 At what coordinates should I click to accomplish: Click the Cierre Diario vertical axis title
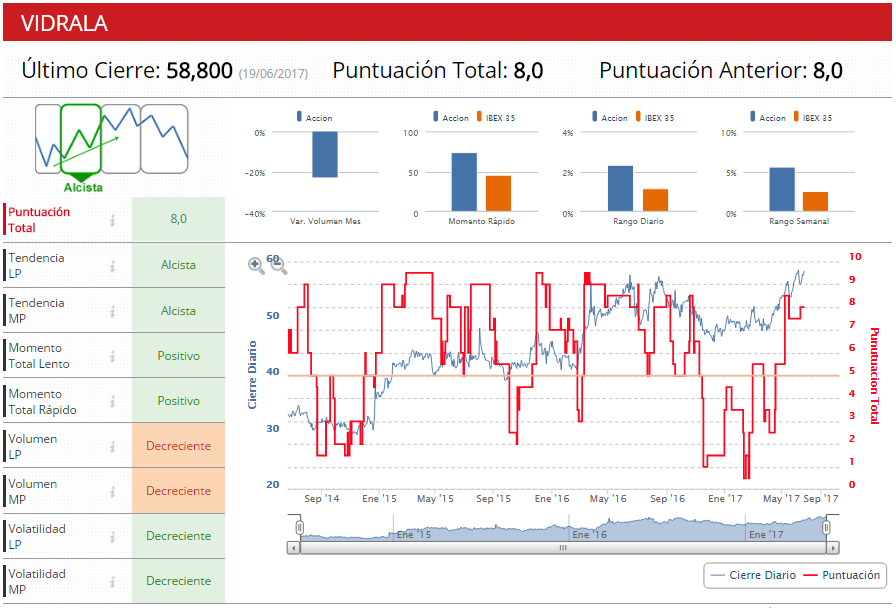[x=252, y=375]
